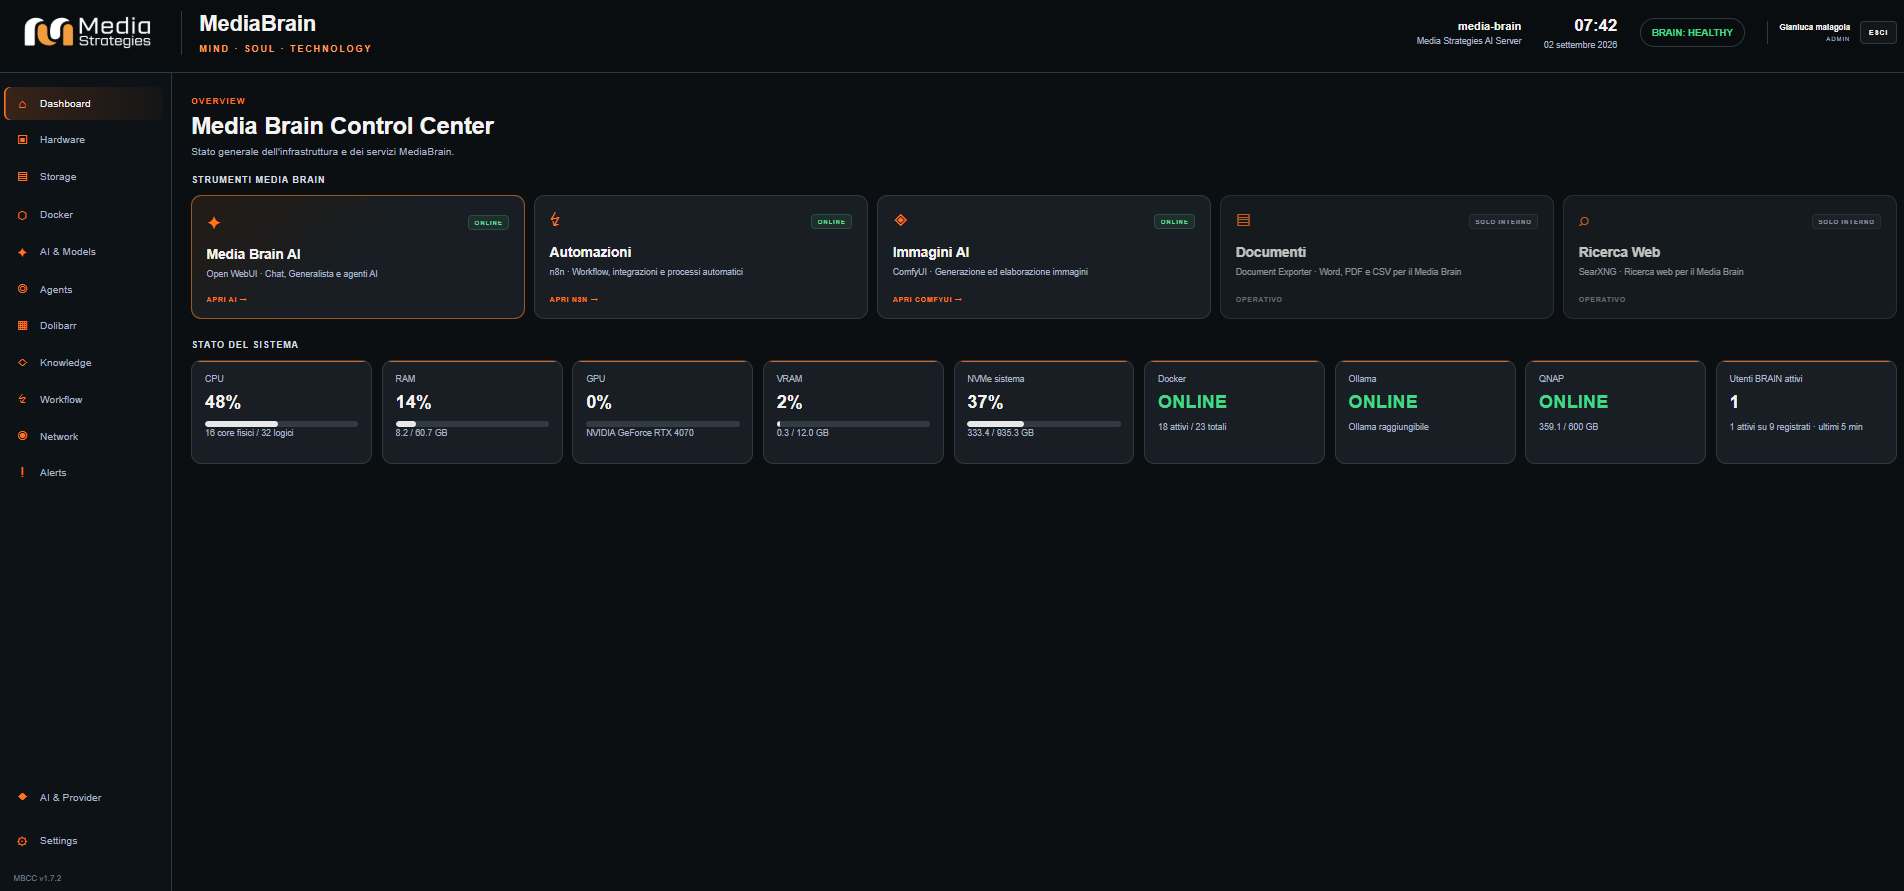Click the diamond icon on Immagini AI card

900,220
